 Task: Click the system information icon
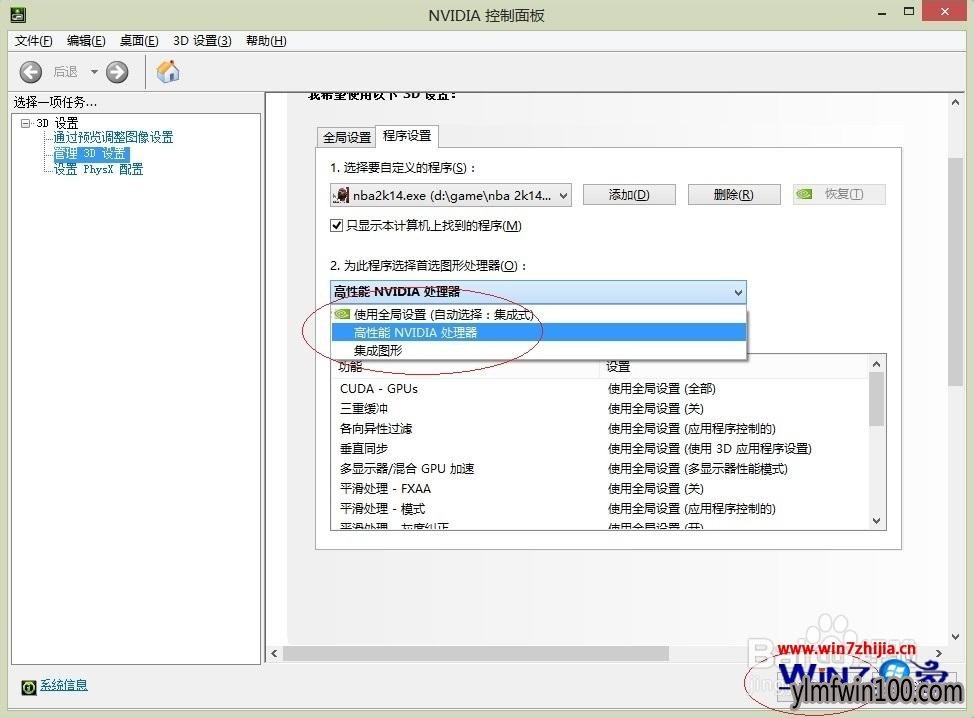(29, 686)
